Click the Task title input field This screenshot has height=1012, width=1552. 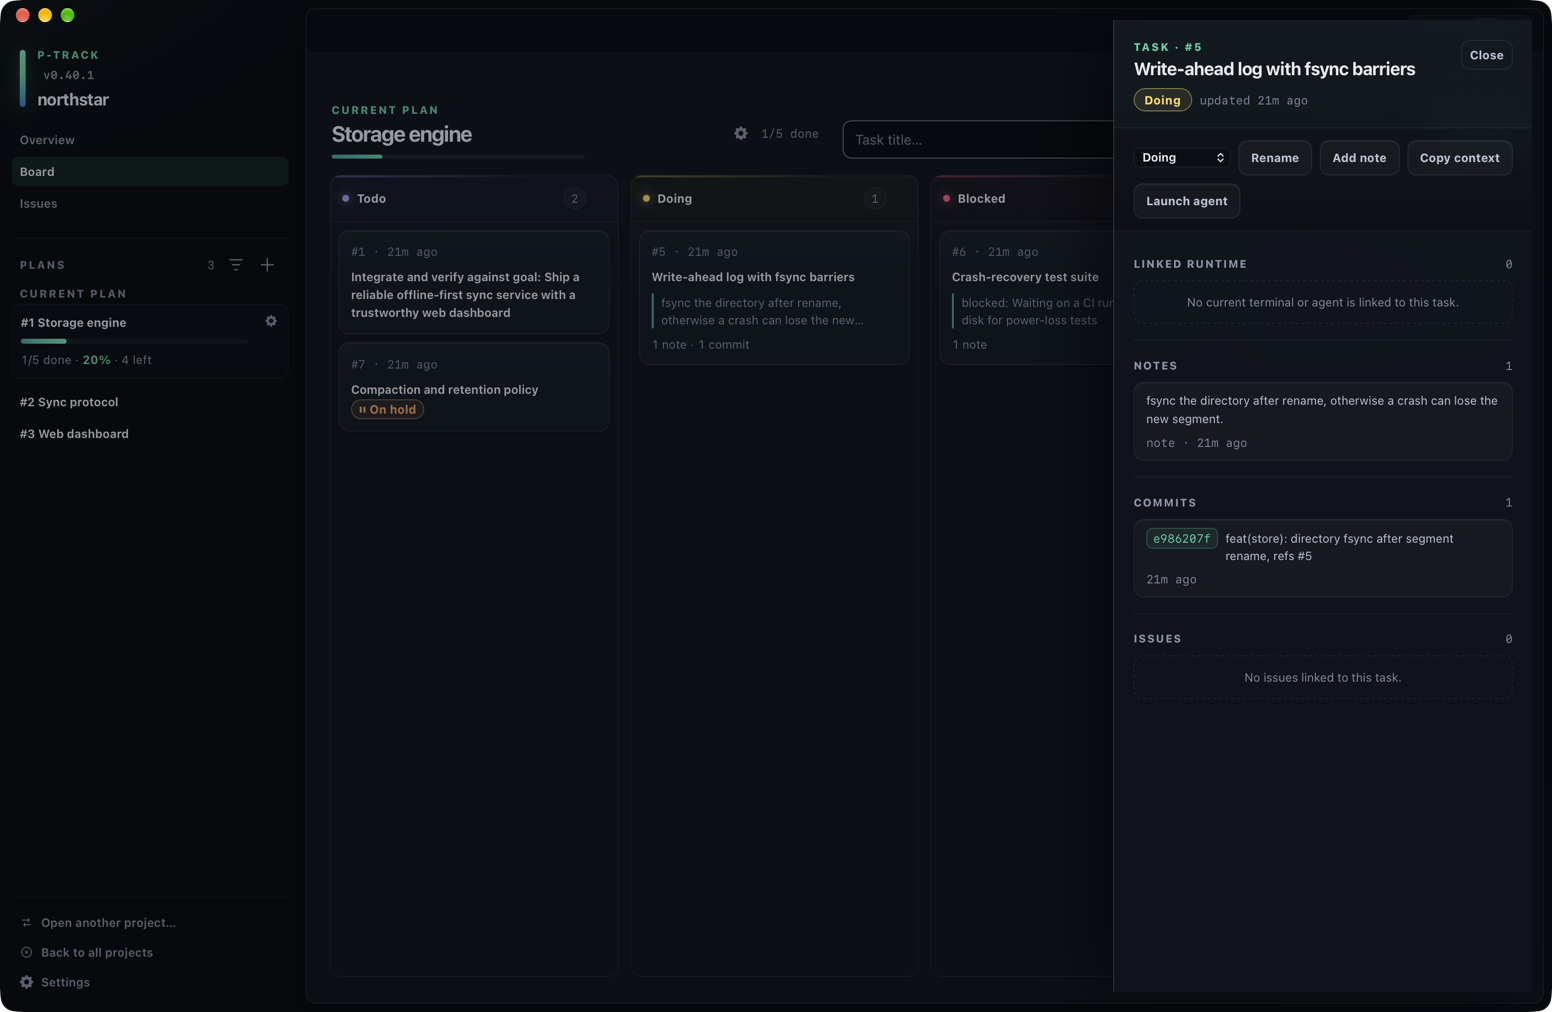tap(978, 140)
